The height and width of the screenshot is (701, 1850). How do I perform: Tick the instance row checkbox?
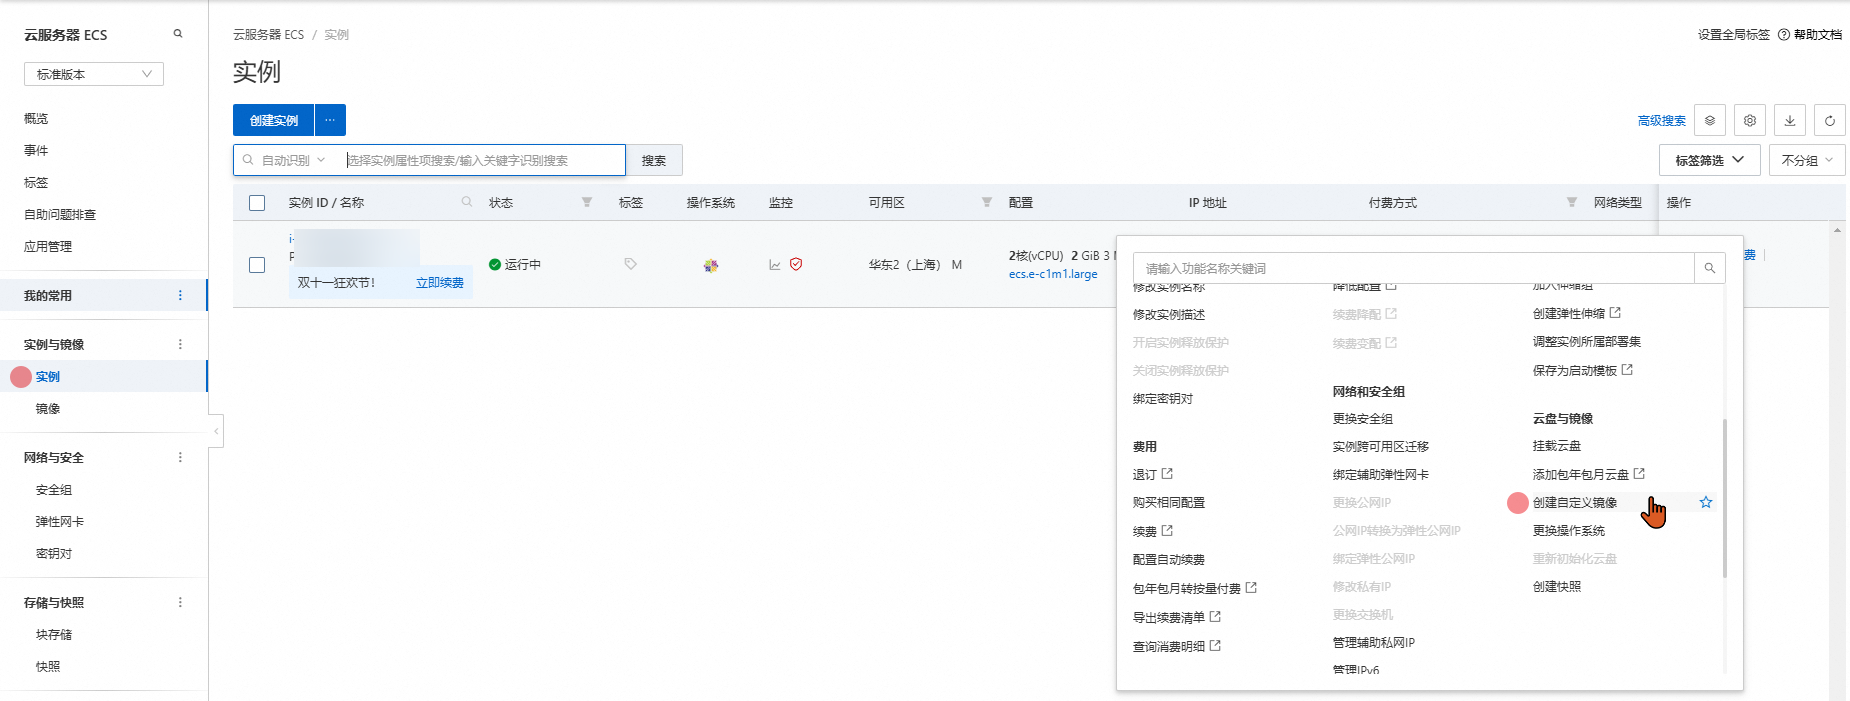257,265
